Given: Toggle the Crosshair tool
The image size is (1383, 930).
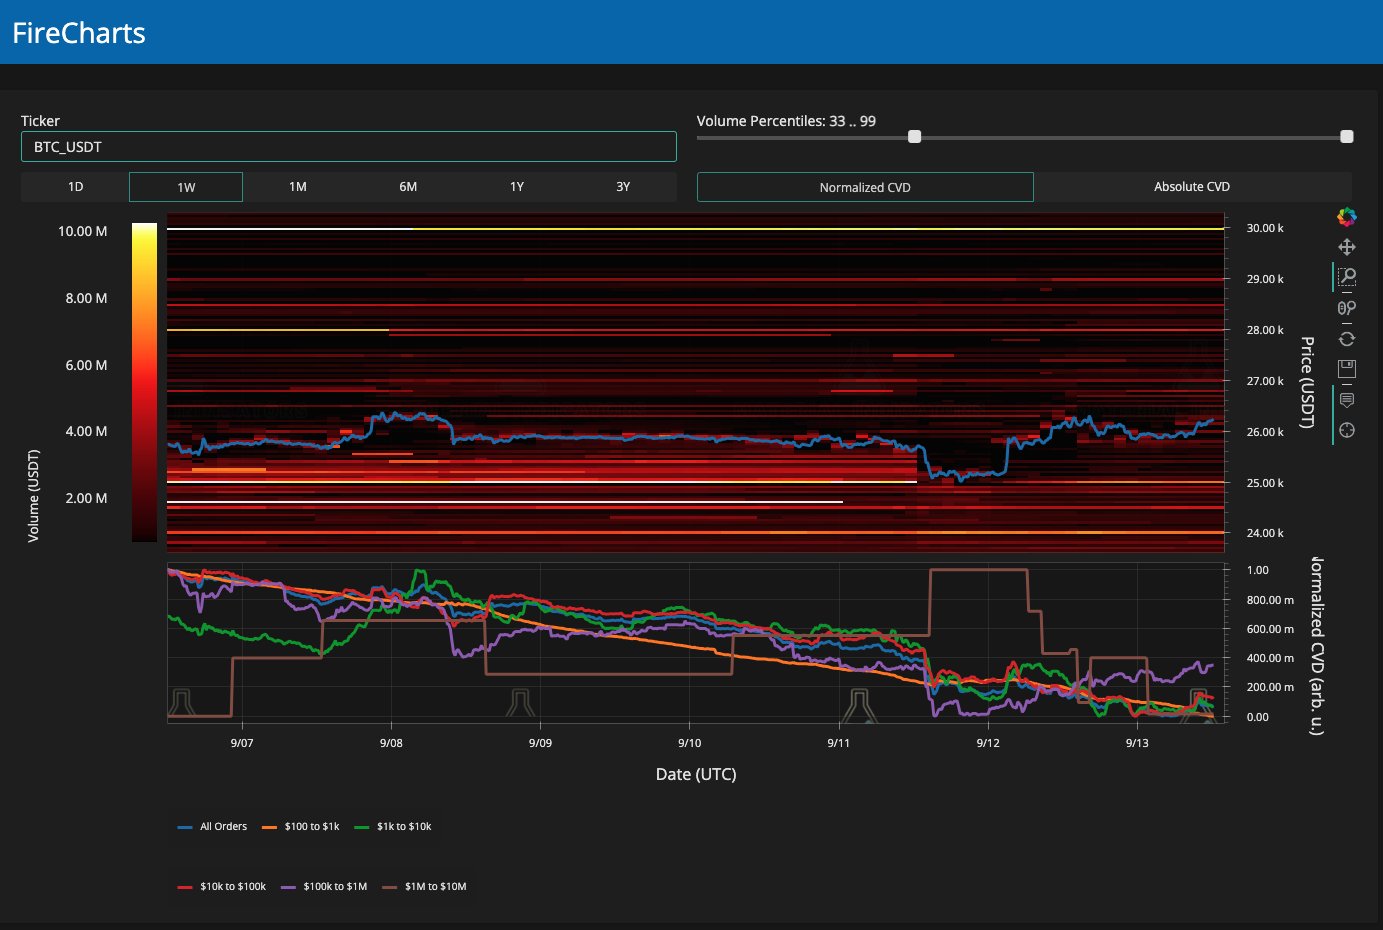Looking at the screenshot, I should 1347,430.
